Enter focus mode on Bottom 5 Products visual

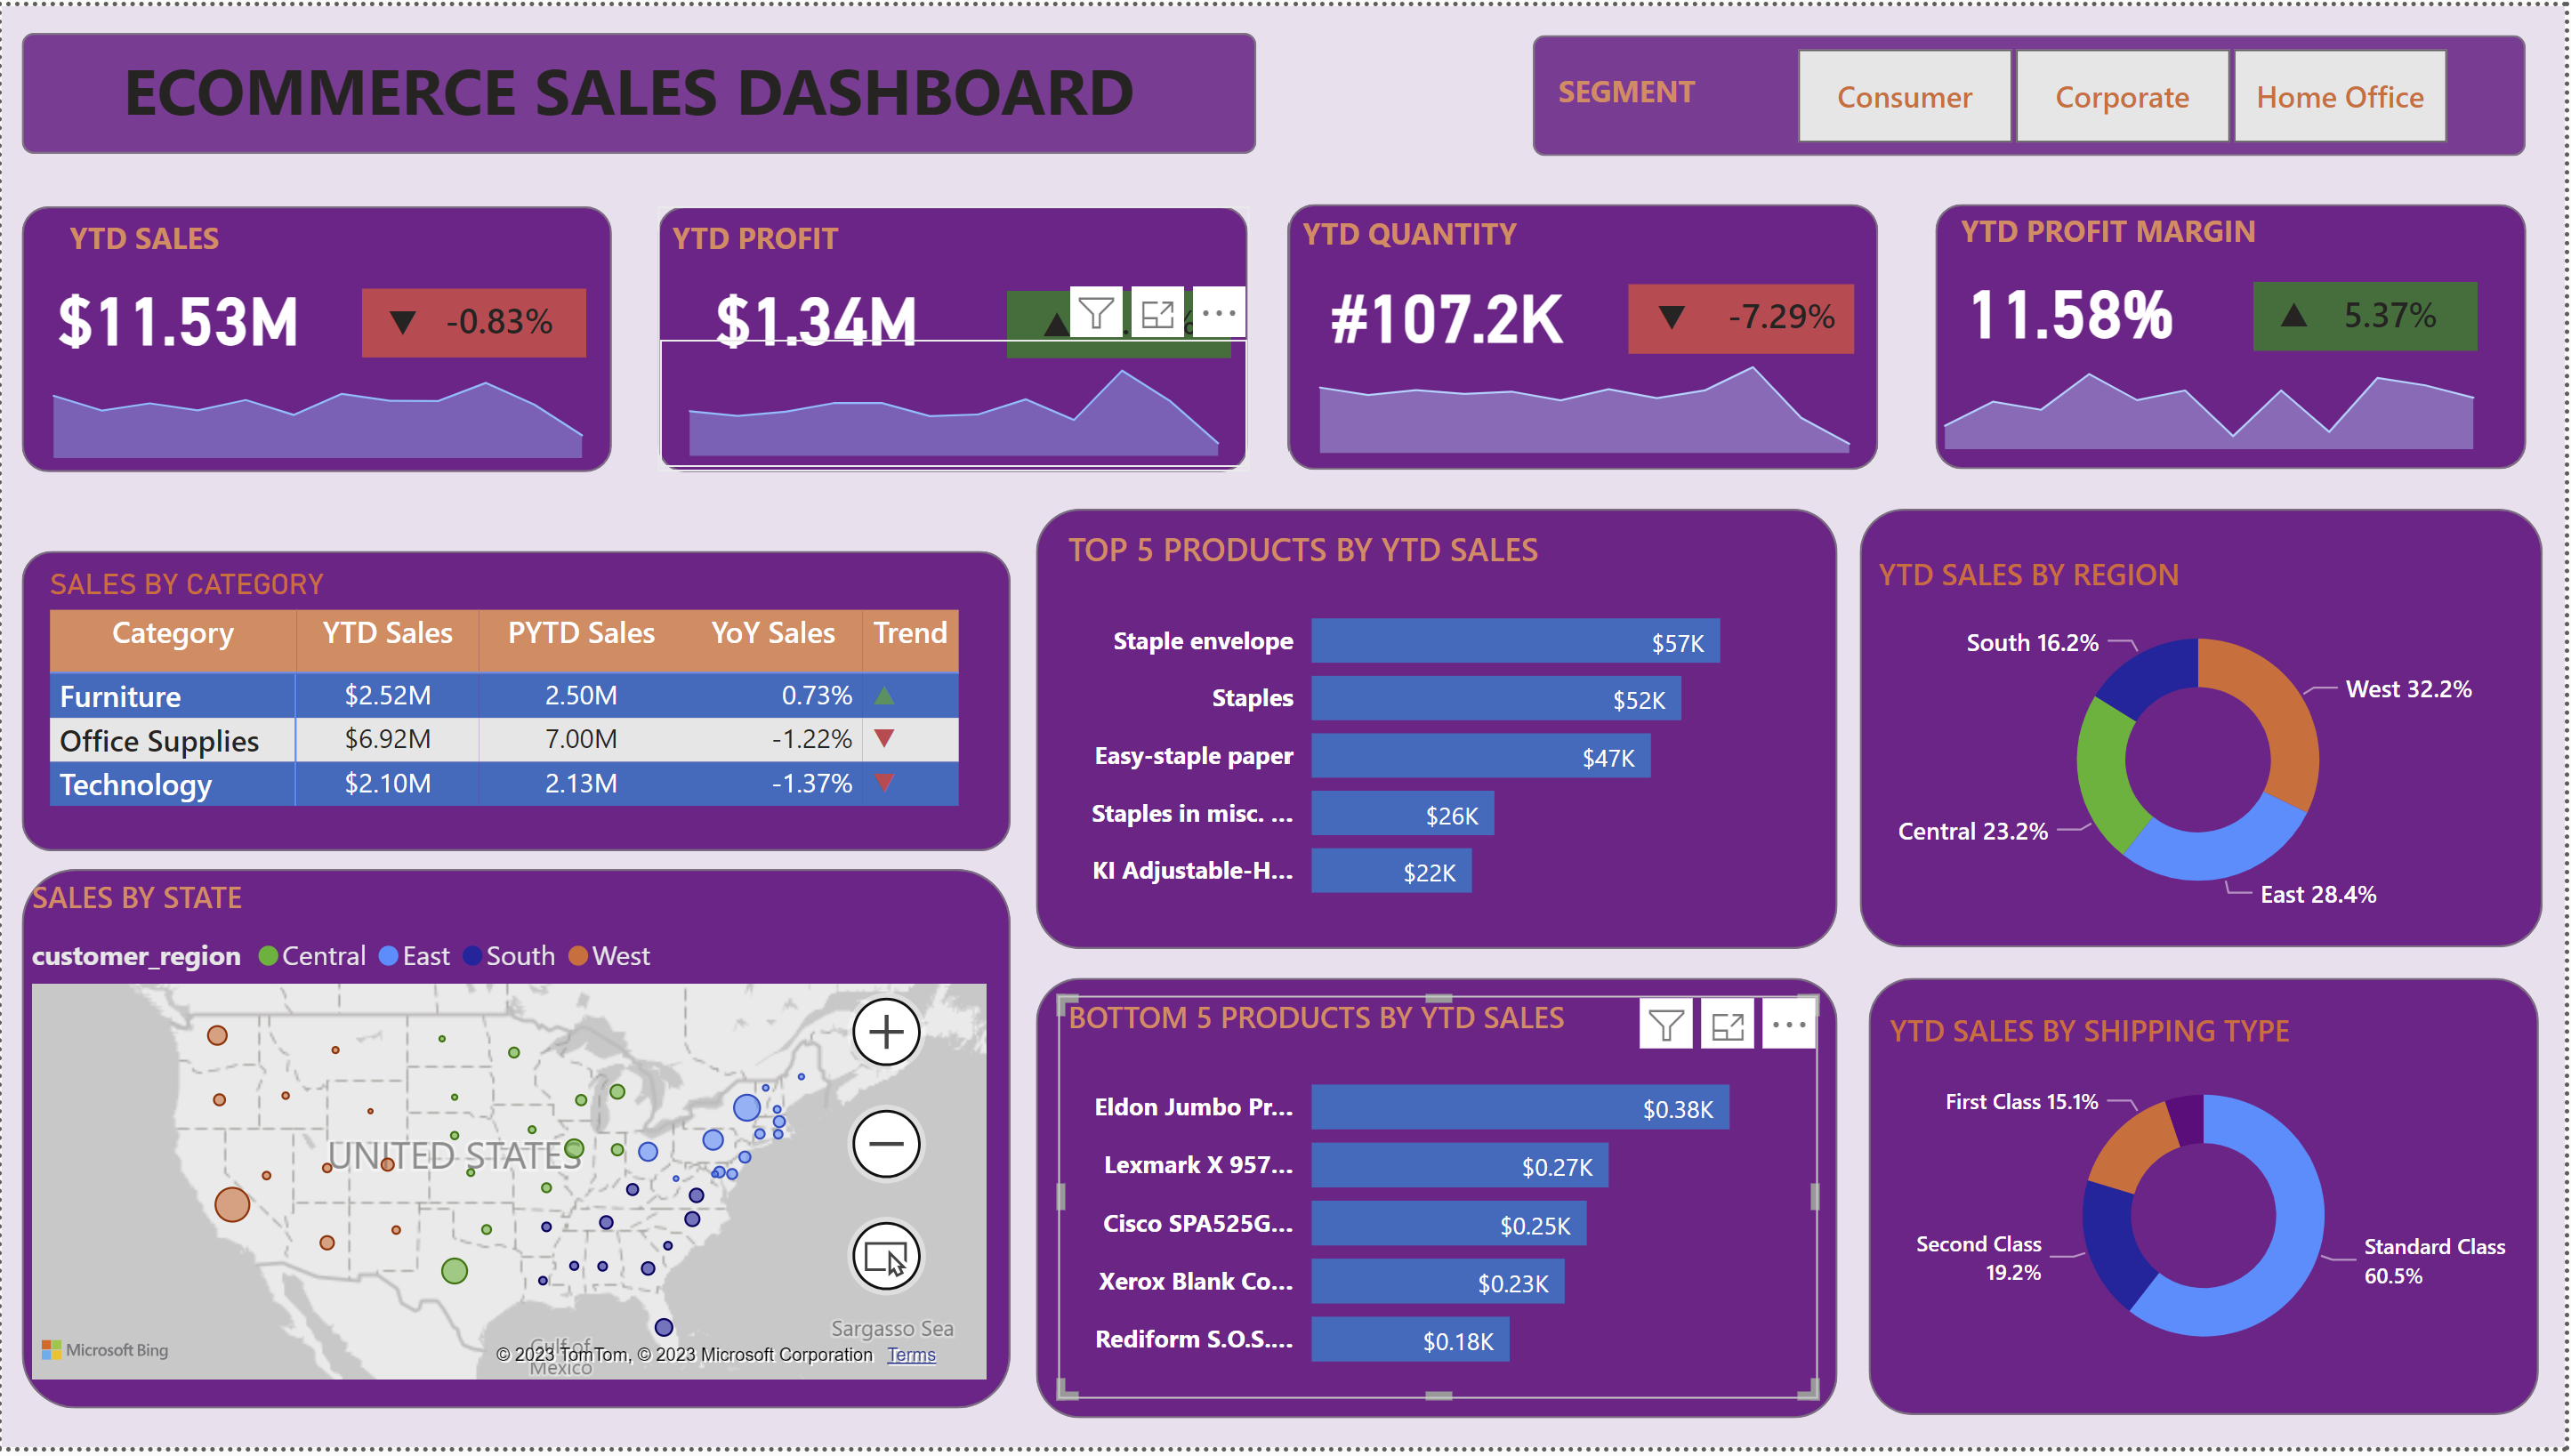pyautogui.click(x=1727, y=1024)
